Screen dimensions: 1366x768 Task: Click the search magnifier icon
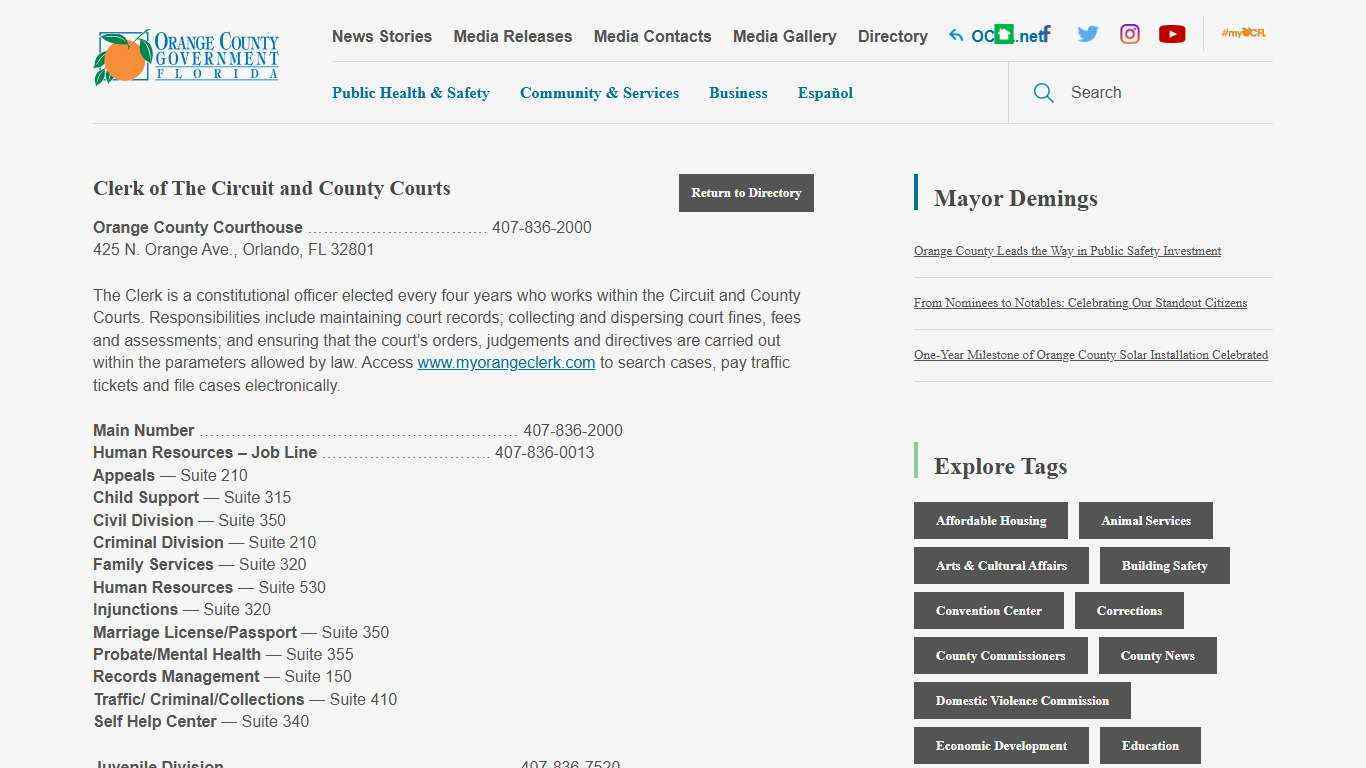coord(1043,92)
